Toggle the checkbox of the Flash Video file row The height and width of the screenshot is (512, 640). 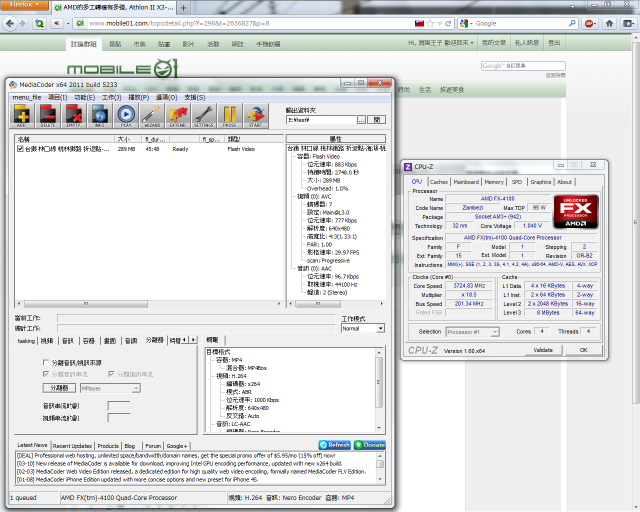point(20,149)
